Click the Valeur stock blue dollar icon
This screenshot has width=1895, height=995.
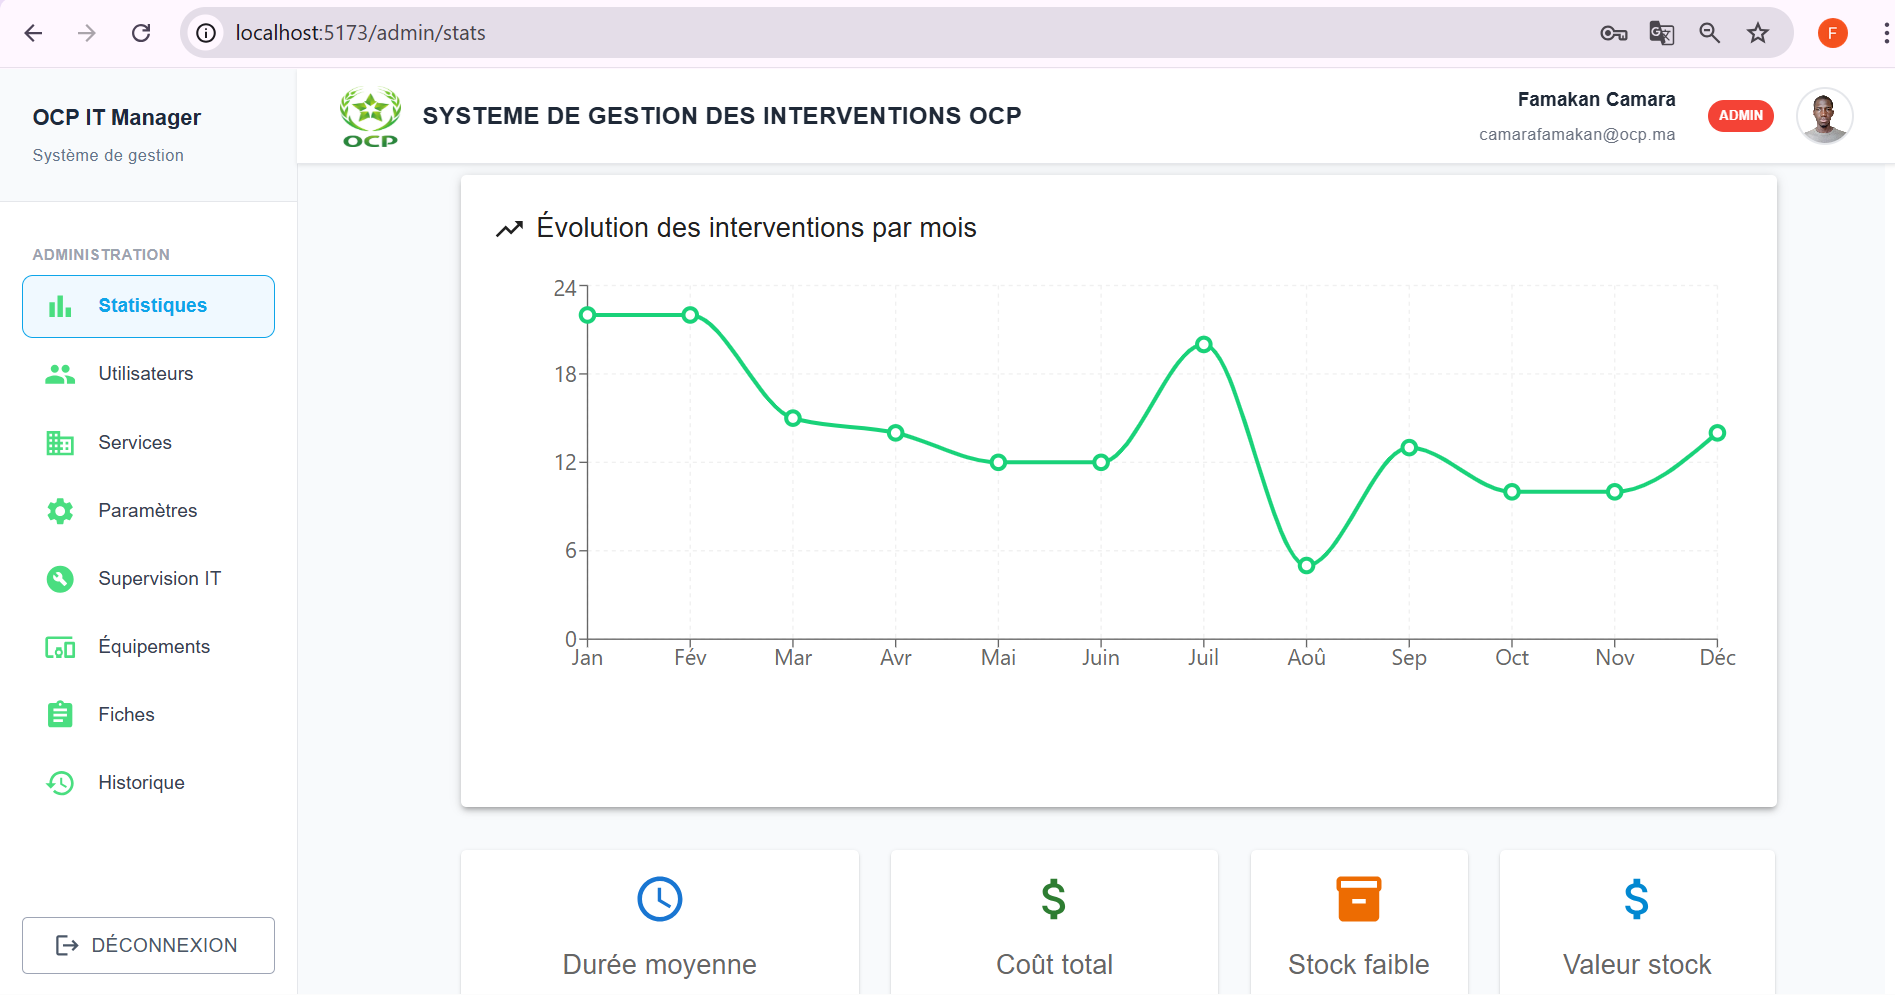tap(1636, 899)
